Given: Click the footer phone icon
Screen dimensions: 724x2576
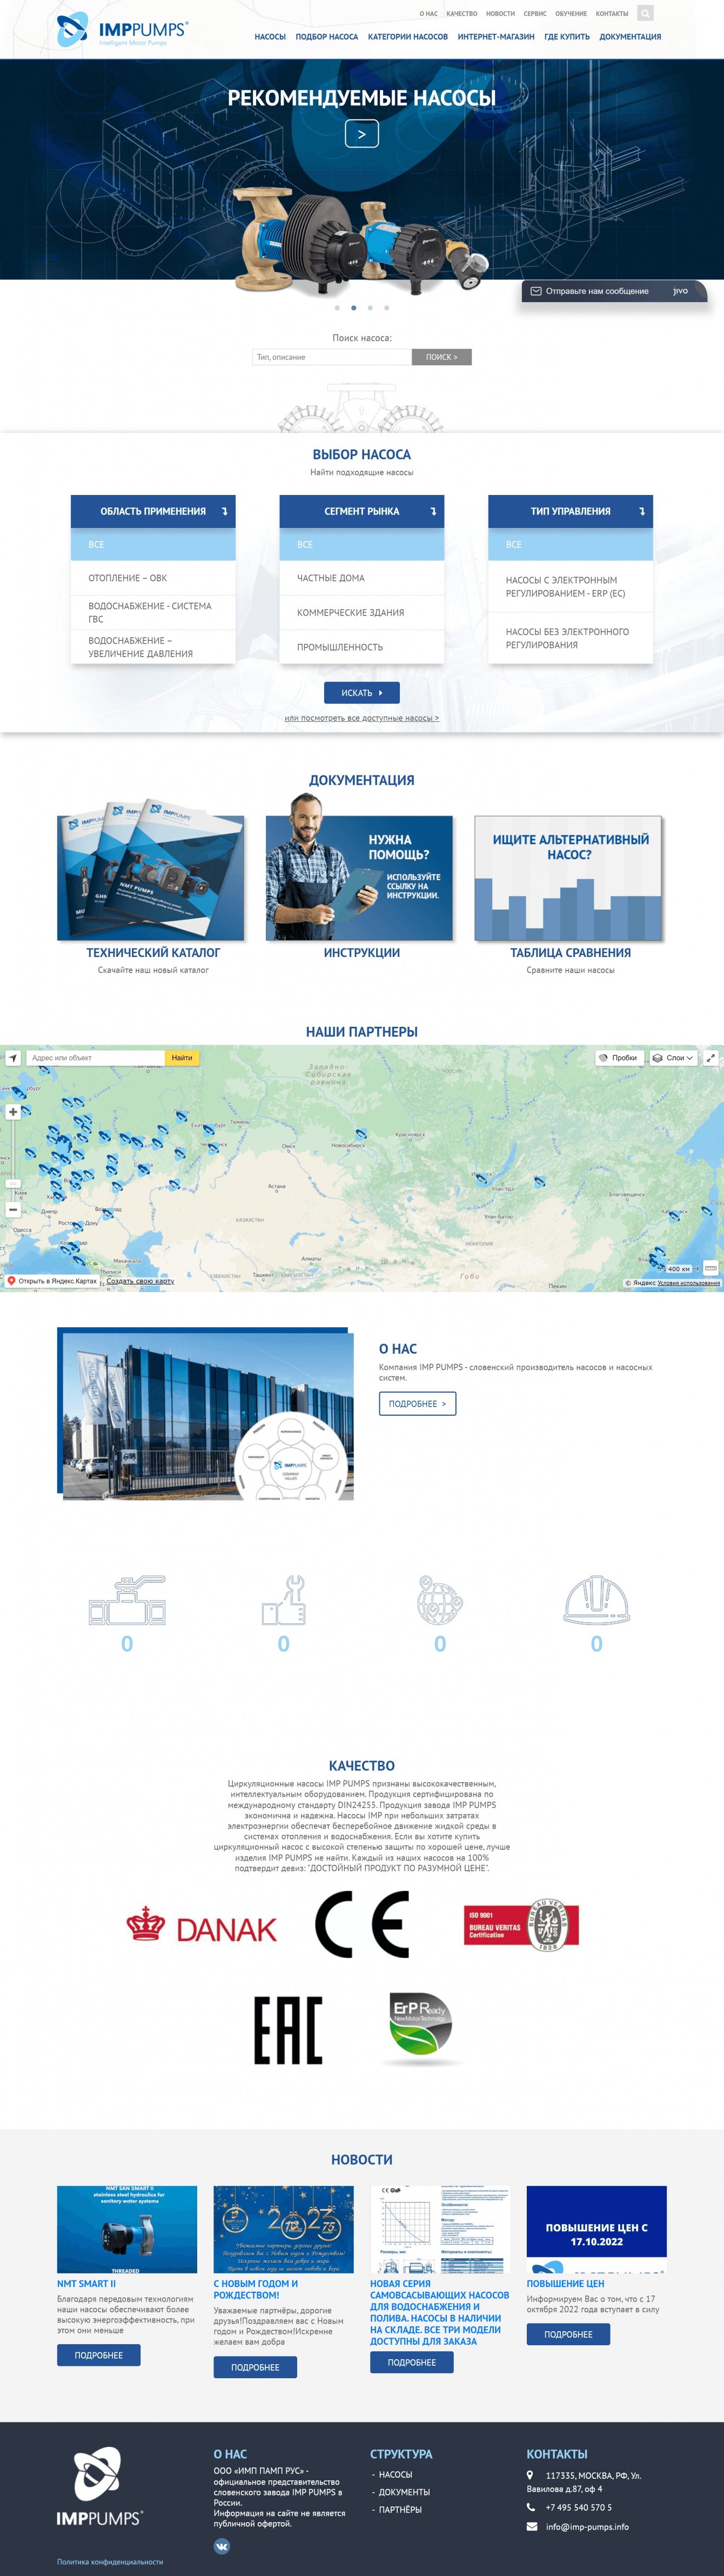Looking at the screenshot, I should coord(531,2507).
